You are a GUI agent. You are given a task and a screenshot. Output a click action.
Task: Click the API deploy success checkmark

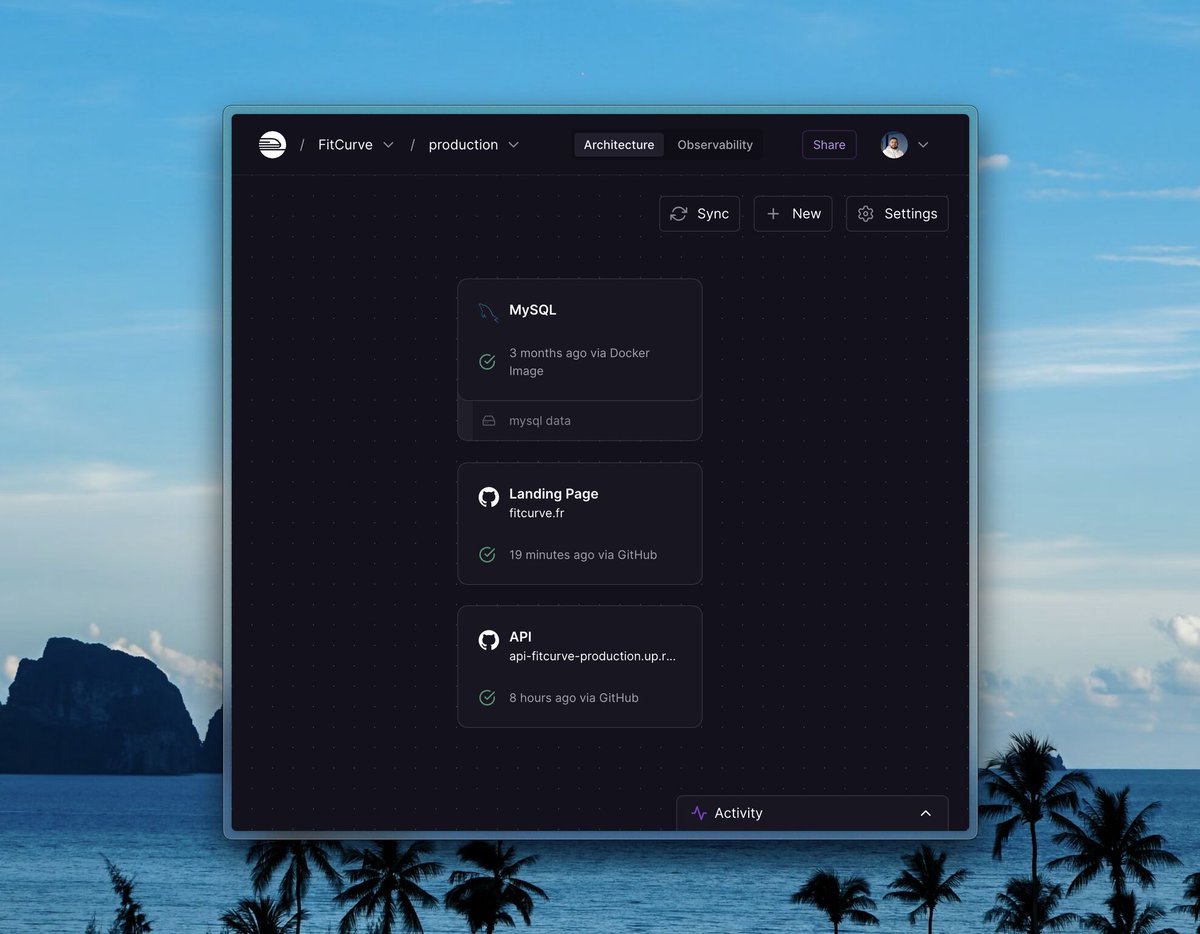[487, 698]
